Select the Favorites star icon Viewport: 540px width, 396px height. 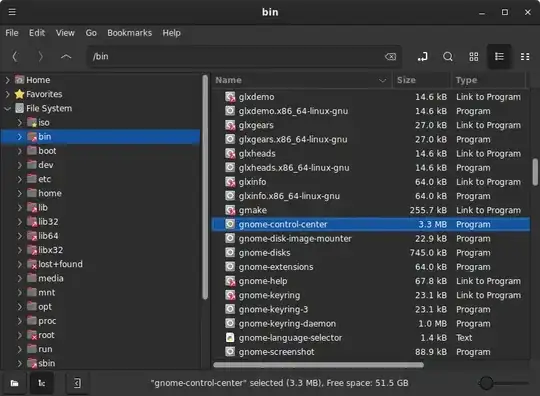pos(20,94)
